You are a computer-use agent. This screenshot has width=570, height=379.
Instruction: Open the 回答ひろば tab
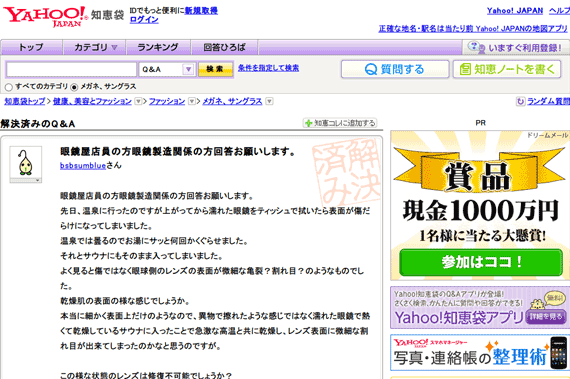(224, 48)
